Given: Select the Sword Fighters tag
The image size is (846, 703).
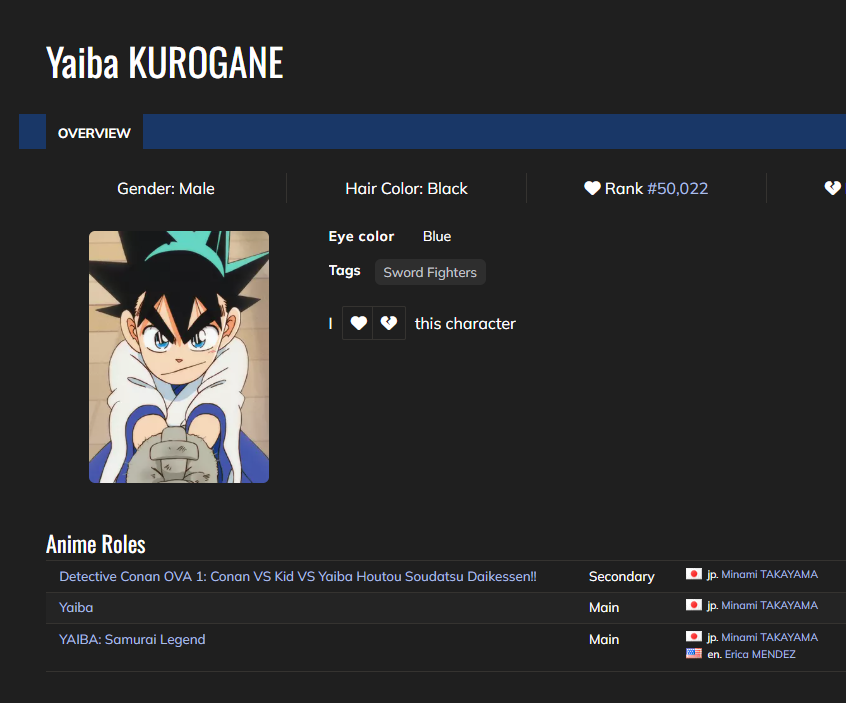Looking at the screenshot, I should [430, 272].
